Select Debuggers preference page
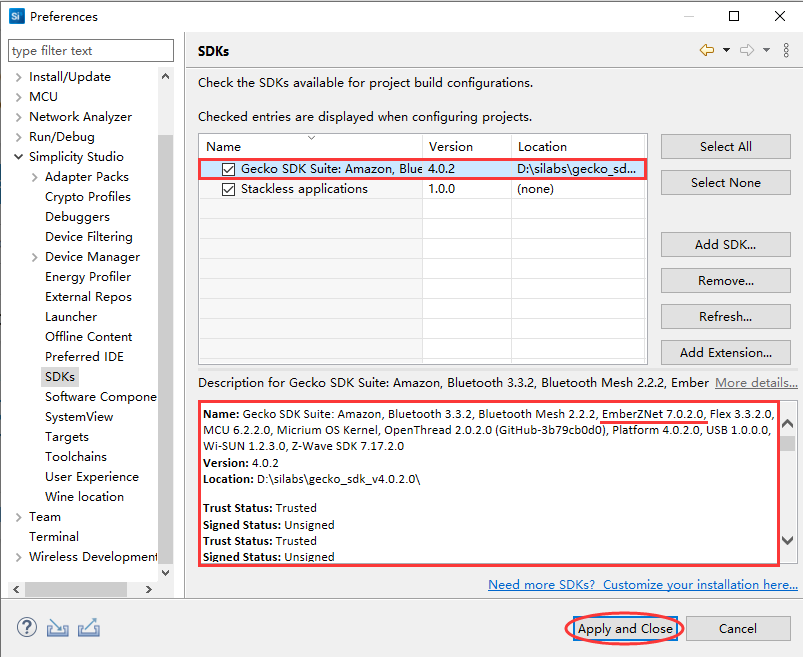Image resolution: width=803 pixels, height=657 pixels. (x=77, y=217)
